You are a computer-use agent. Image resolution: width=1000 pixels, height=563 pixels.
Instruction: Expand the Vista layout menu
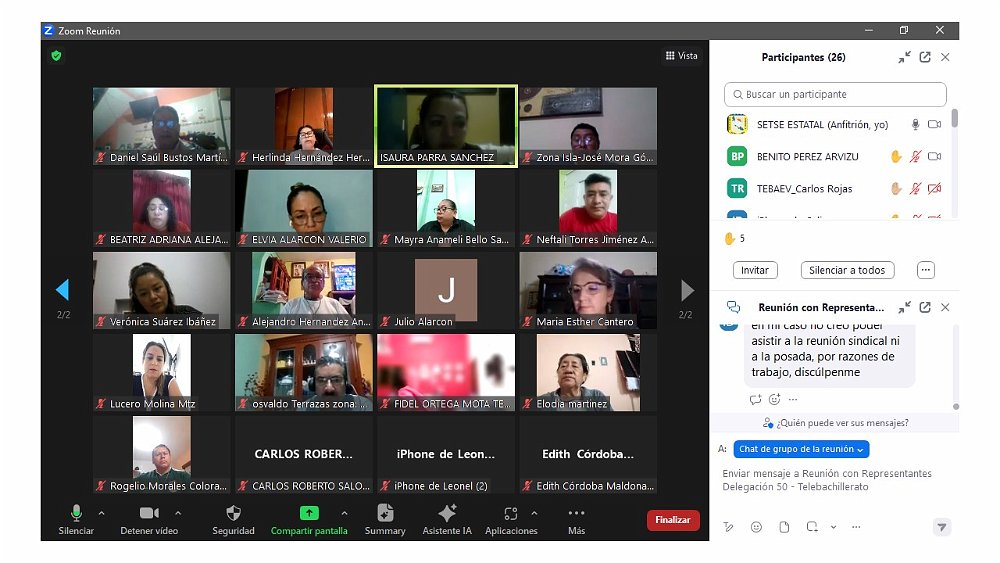coord(682,56)
